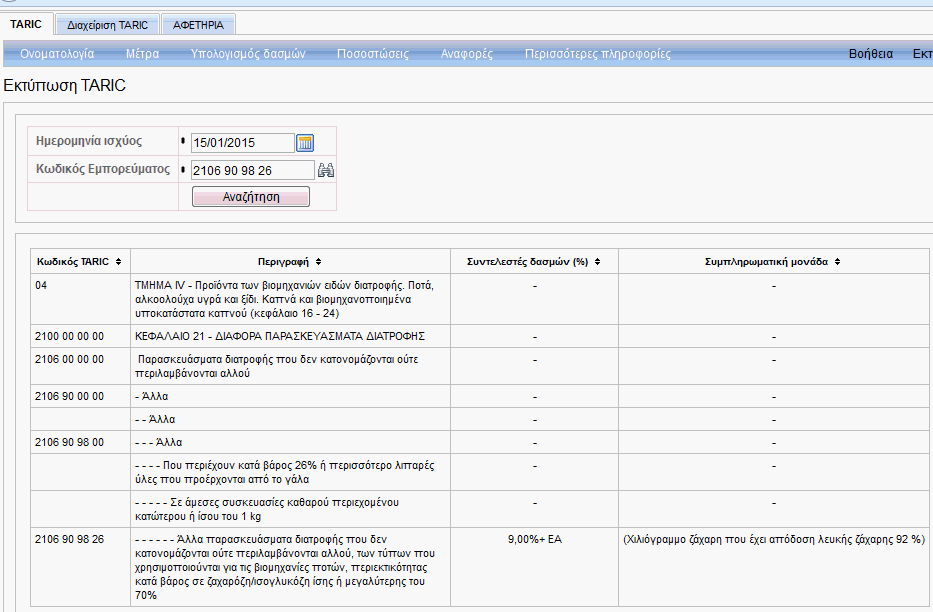Sort by Κωδικός TARIC column arrows
Screen dimensions: 933x612
tap(119, 261)
